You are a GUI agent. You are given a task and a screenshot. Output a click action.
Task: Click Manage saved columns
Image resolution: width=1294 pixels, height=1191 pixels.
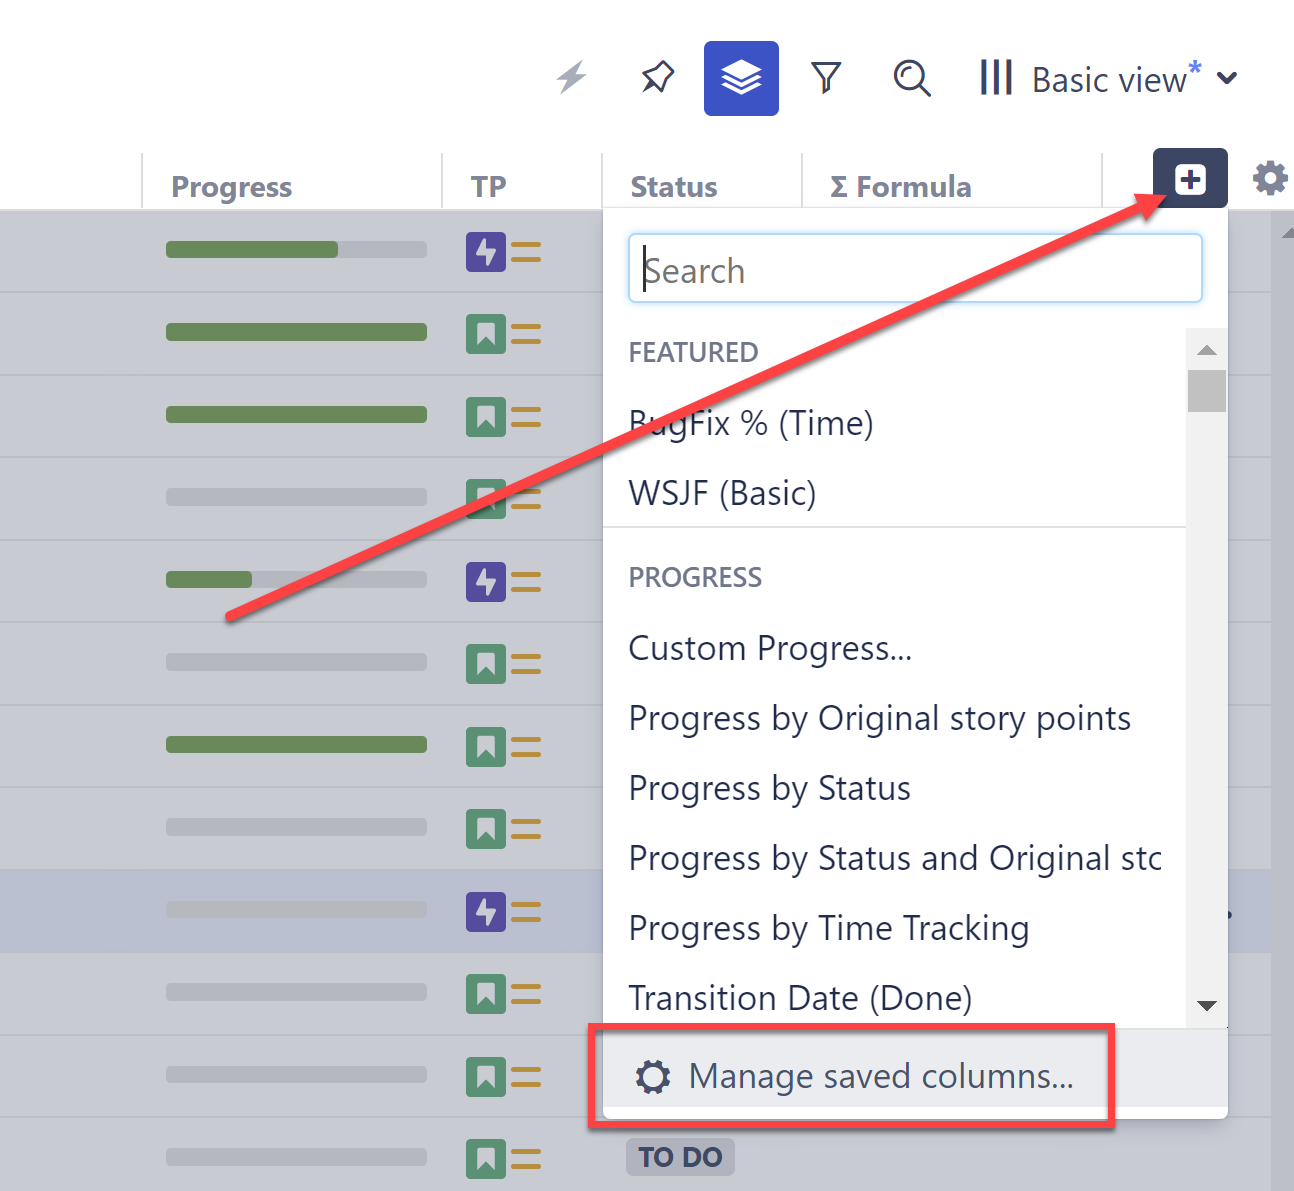point(880,1076)
